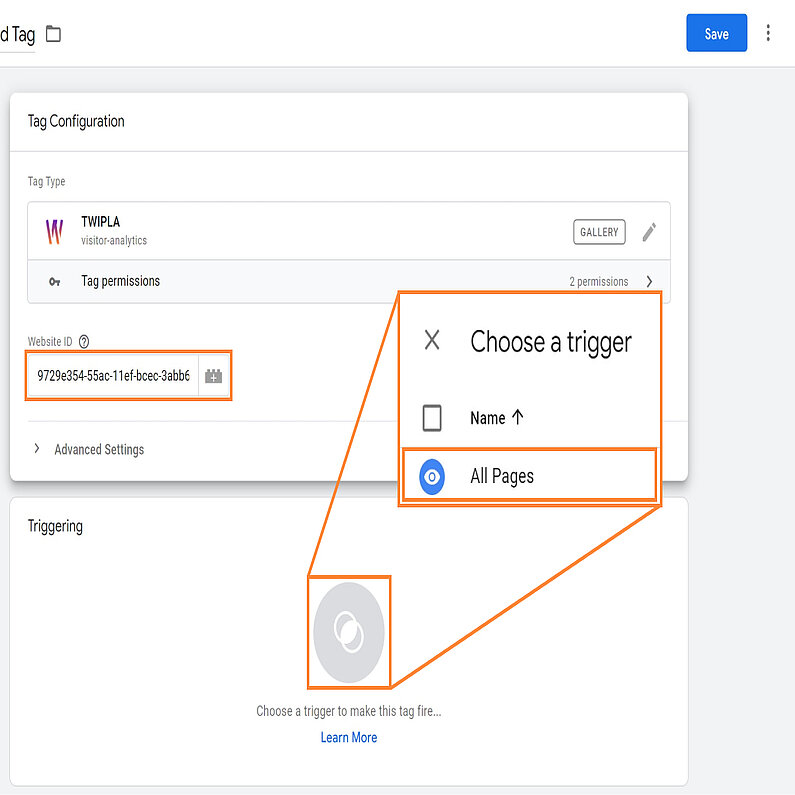Click the gray trigger circle icon in Triggering
This screenshot has width=795, height=795.
[348, 632]
